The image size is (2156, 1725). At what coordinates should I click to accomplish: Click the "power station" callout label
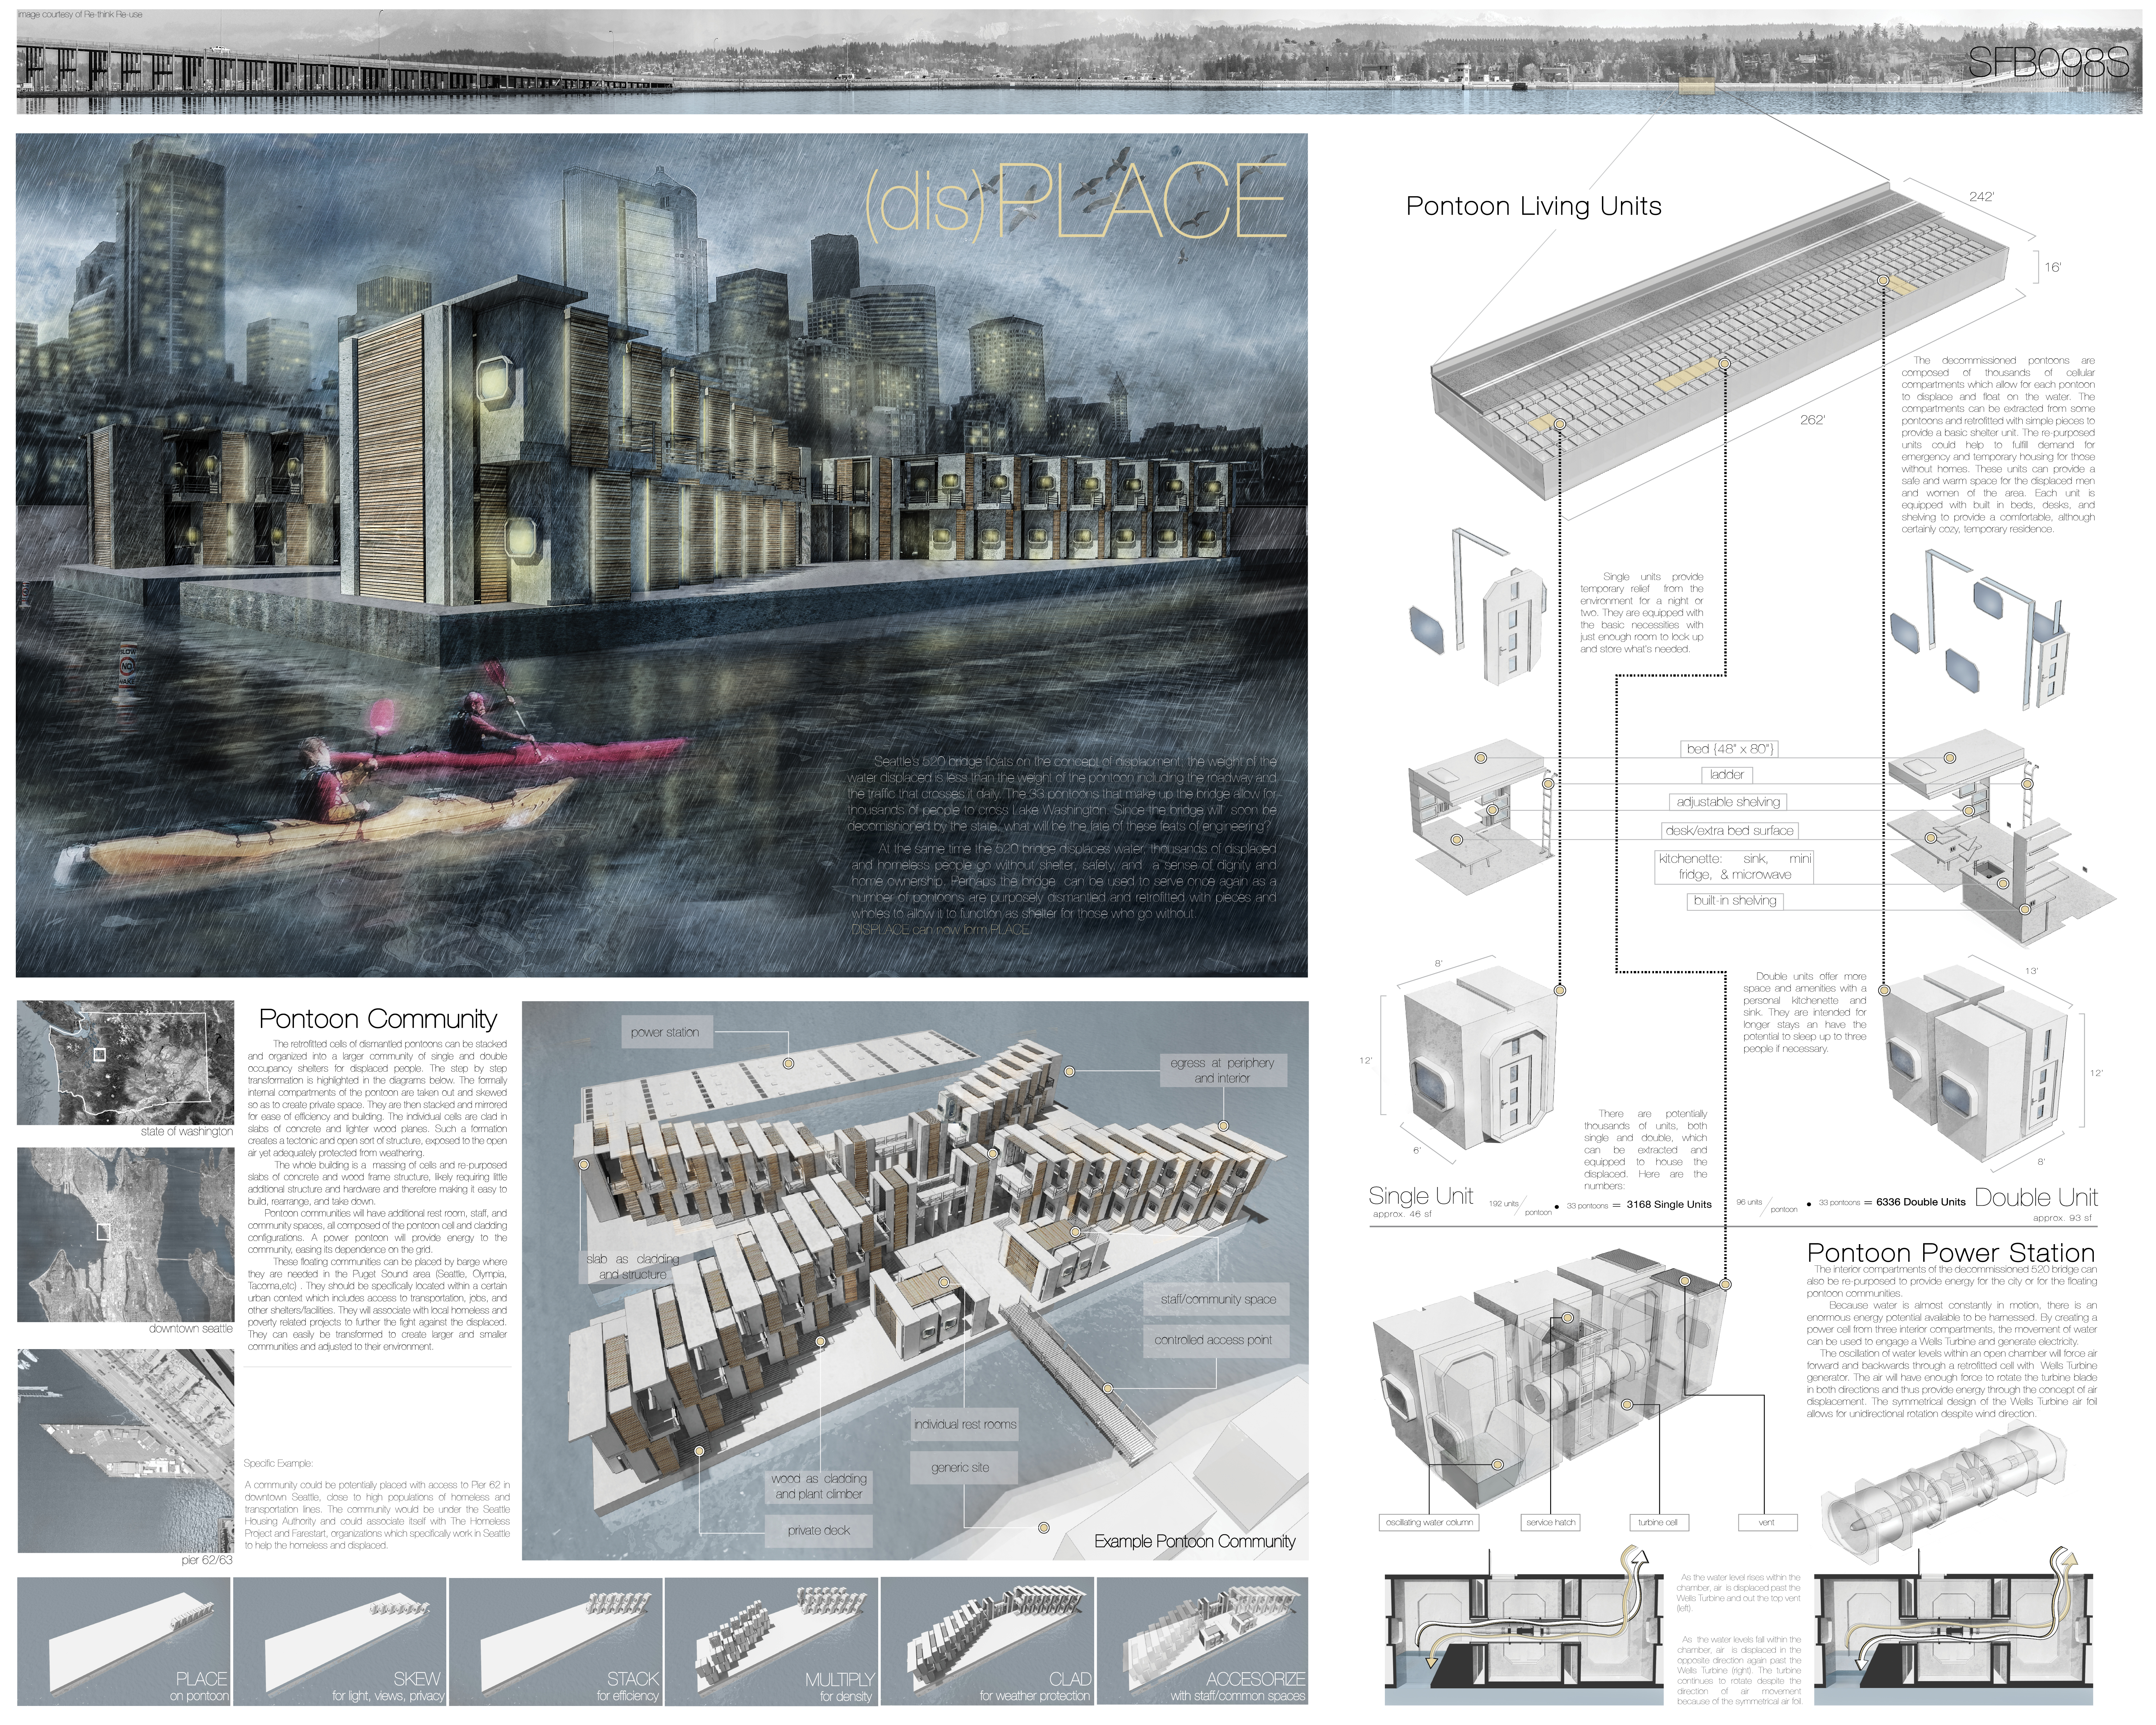tap(665, 1032)
